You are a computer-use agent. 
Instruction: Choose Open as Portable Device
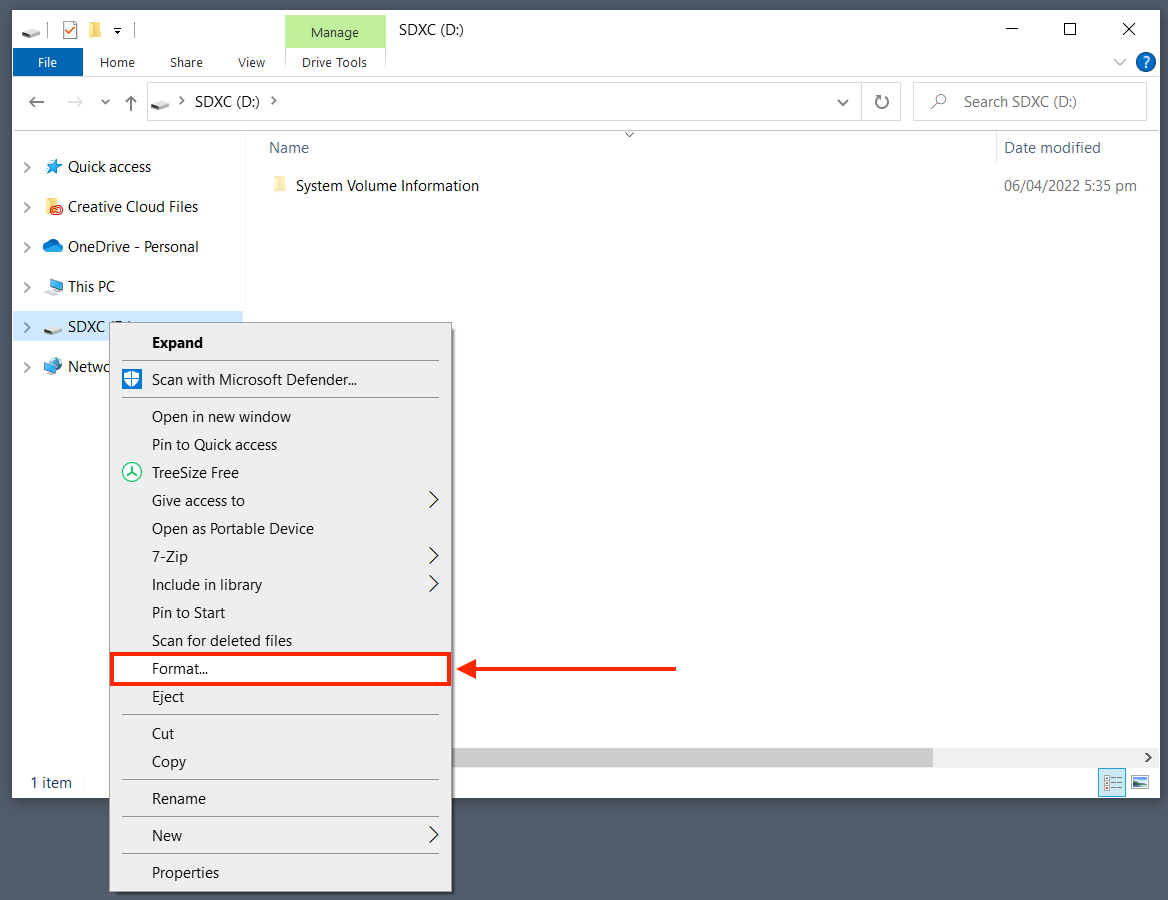280,528
